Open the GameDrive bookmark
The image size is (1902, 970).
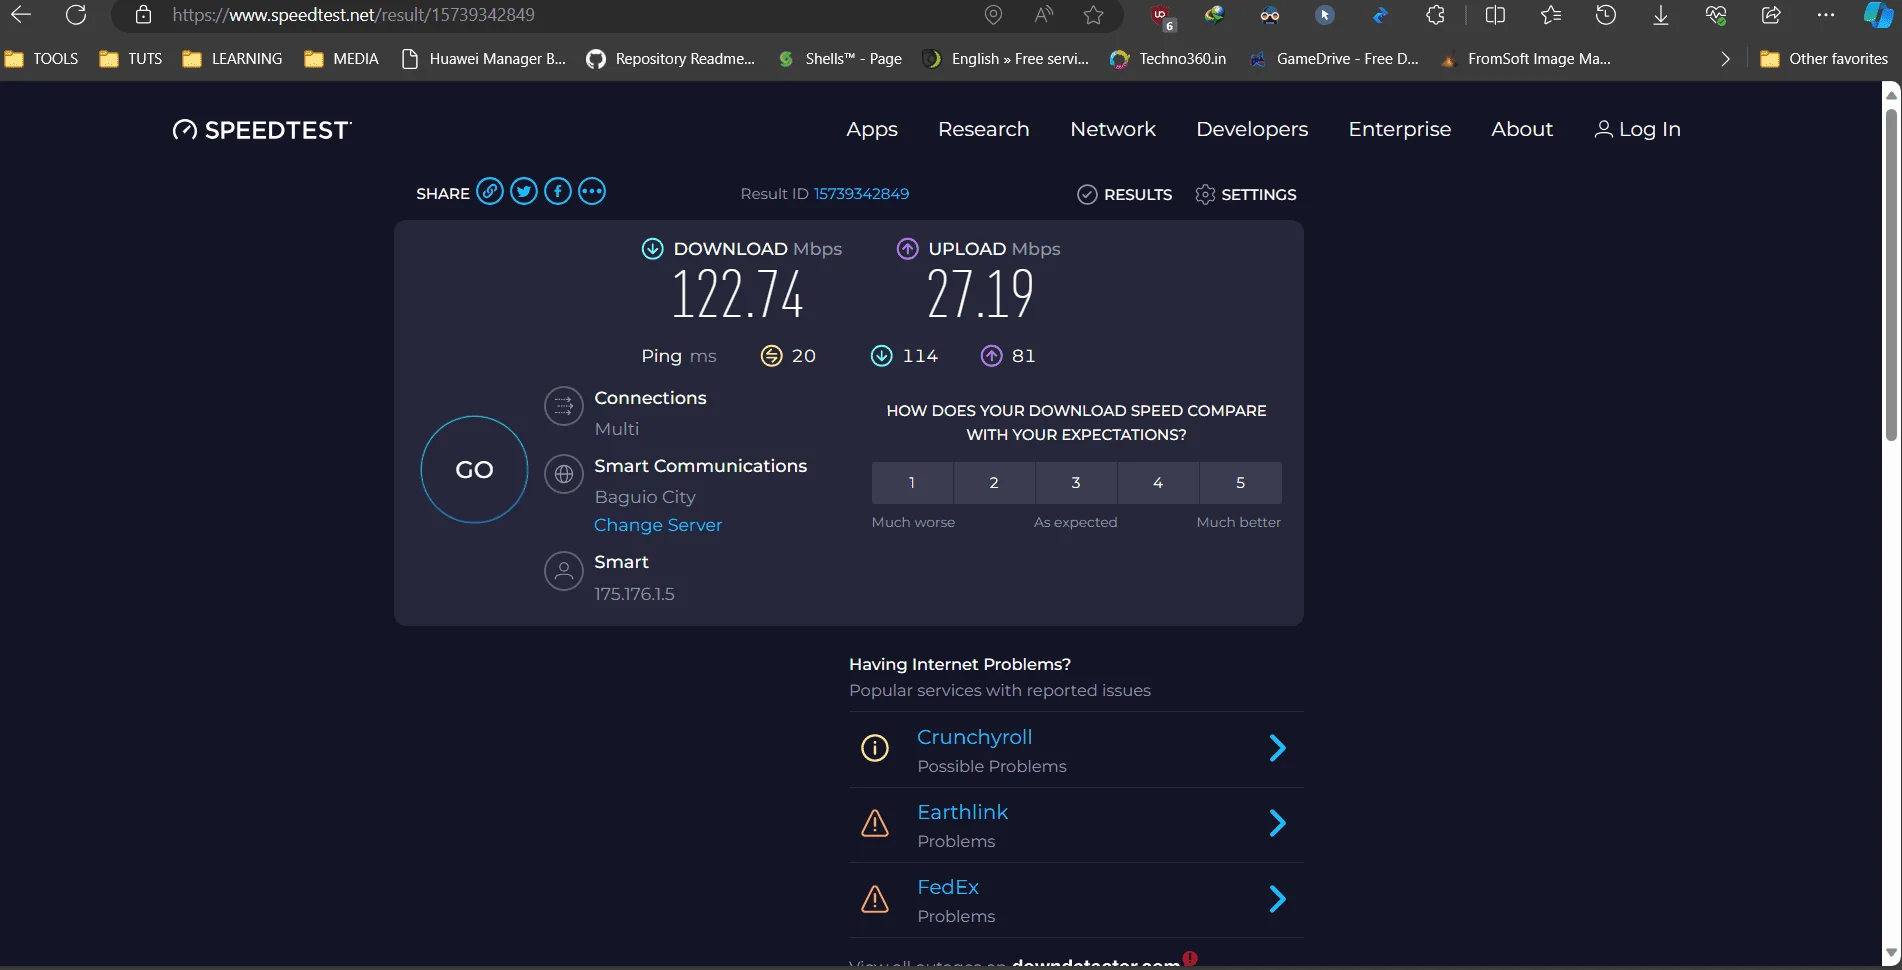tap(1334, 59)
